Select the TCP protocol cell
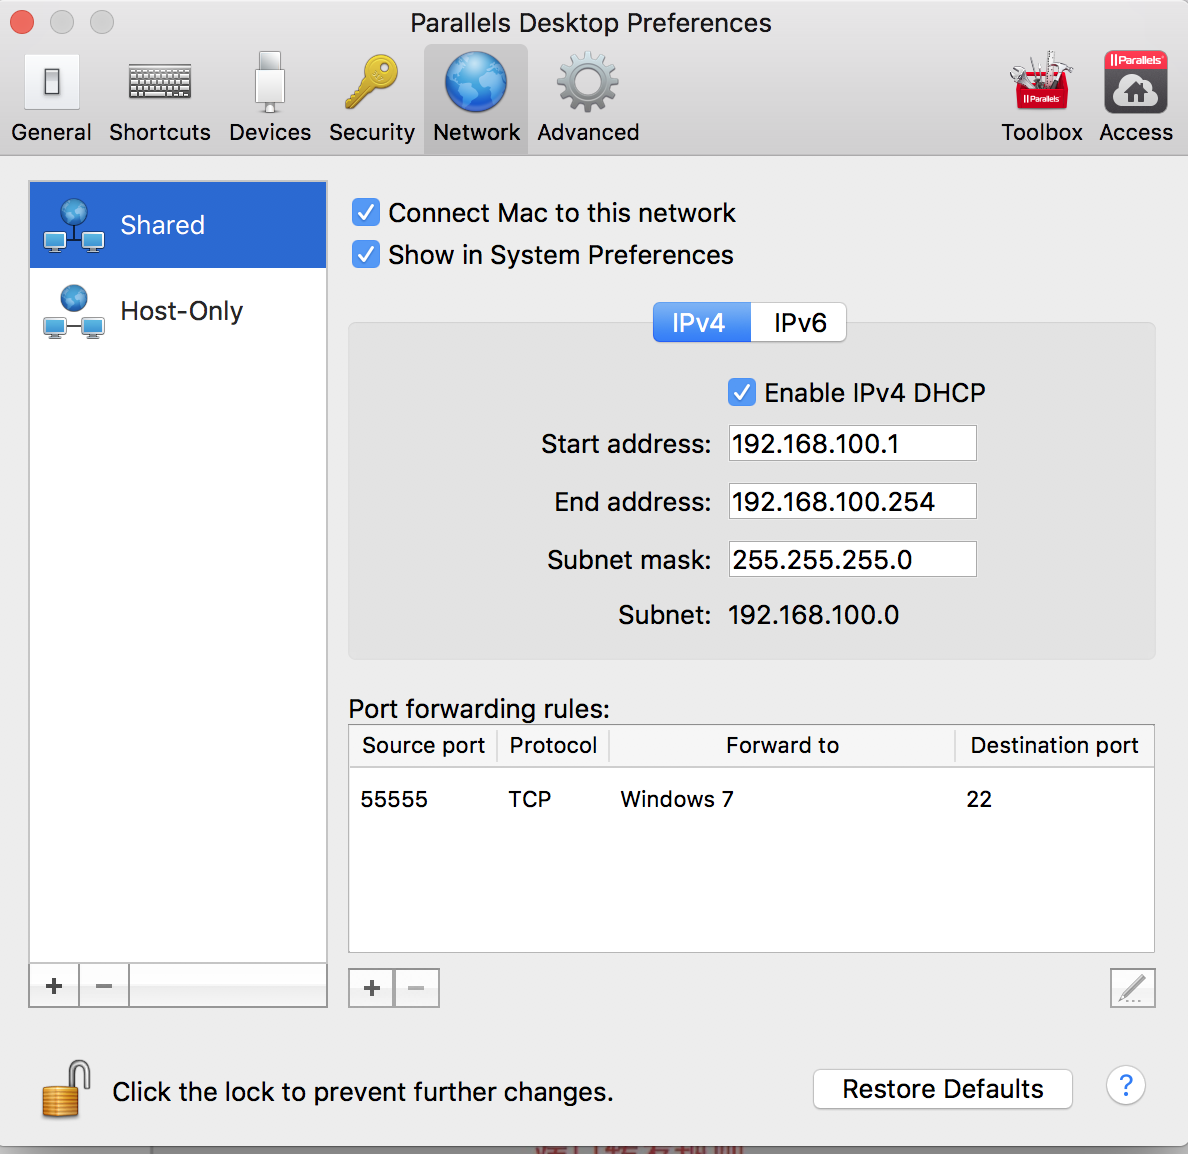This screenshot has height=1154, width=1188. (530, 799)
